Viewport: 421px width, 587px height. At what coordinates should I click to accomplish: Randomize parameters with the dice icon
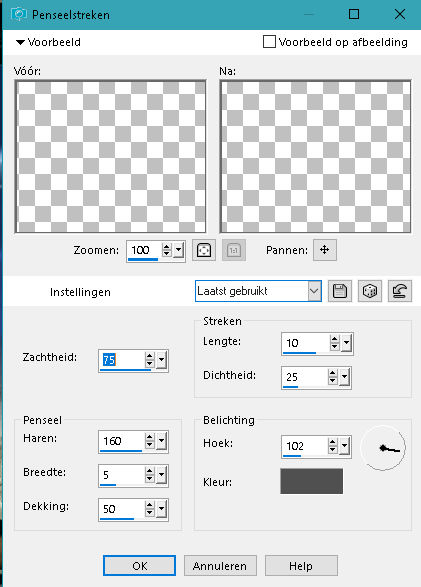370,291
